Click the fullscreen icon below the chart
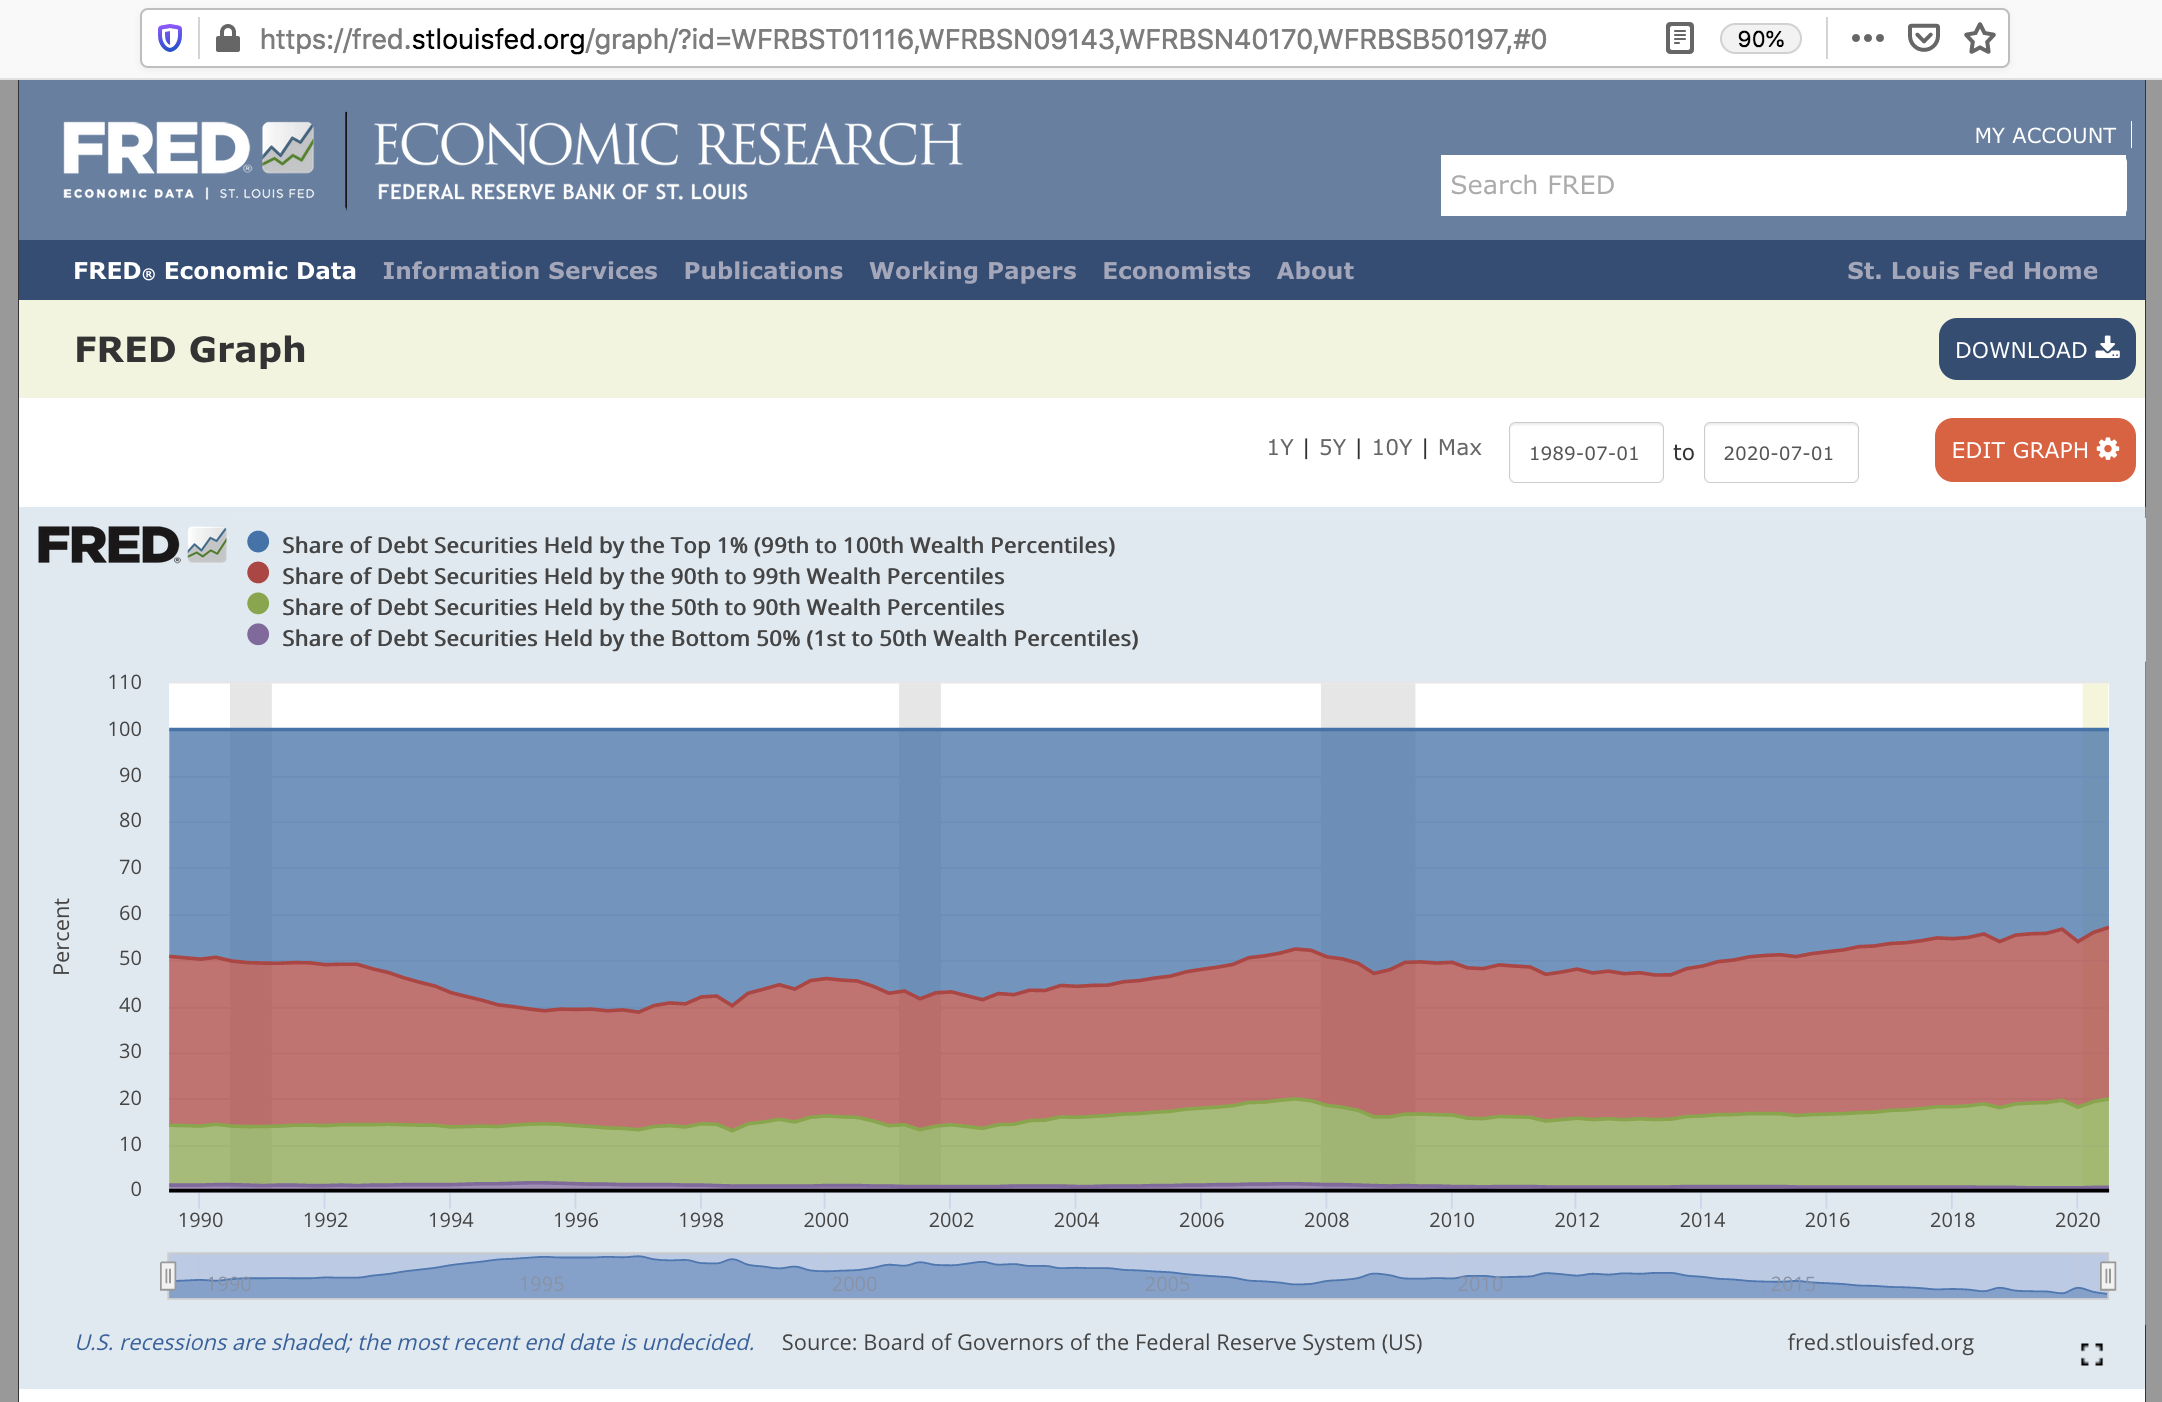Image resolution: width=2162 pixels, height=1402 pixels. [2091, 1354]
